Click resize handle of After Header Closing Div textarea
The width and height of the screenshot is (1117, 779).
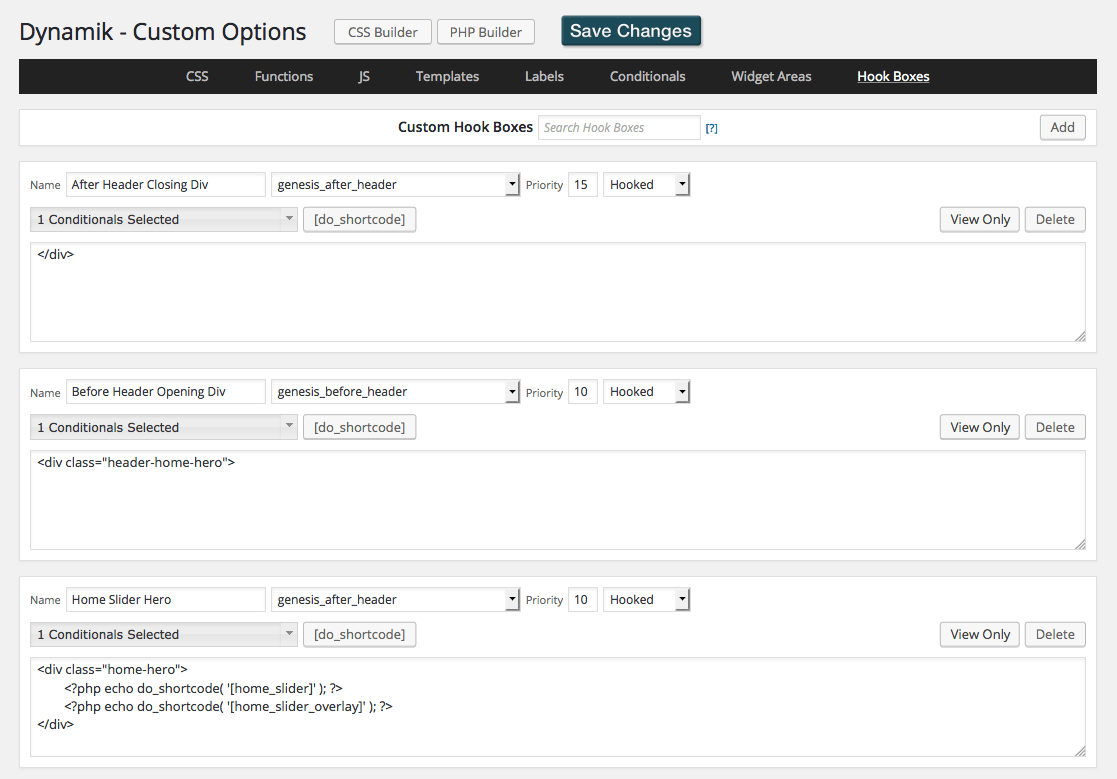point(1080,336)
